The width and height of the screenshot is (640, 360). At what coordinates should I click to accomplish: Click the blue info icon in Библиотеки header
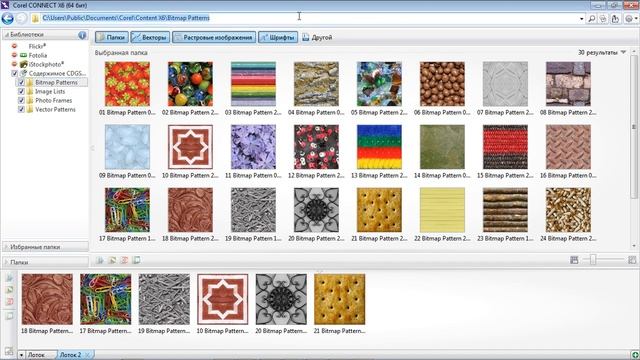pyautogui.click(x=82, y=35)
